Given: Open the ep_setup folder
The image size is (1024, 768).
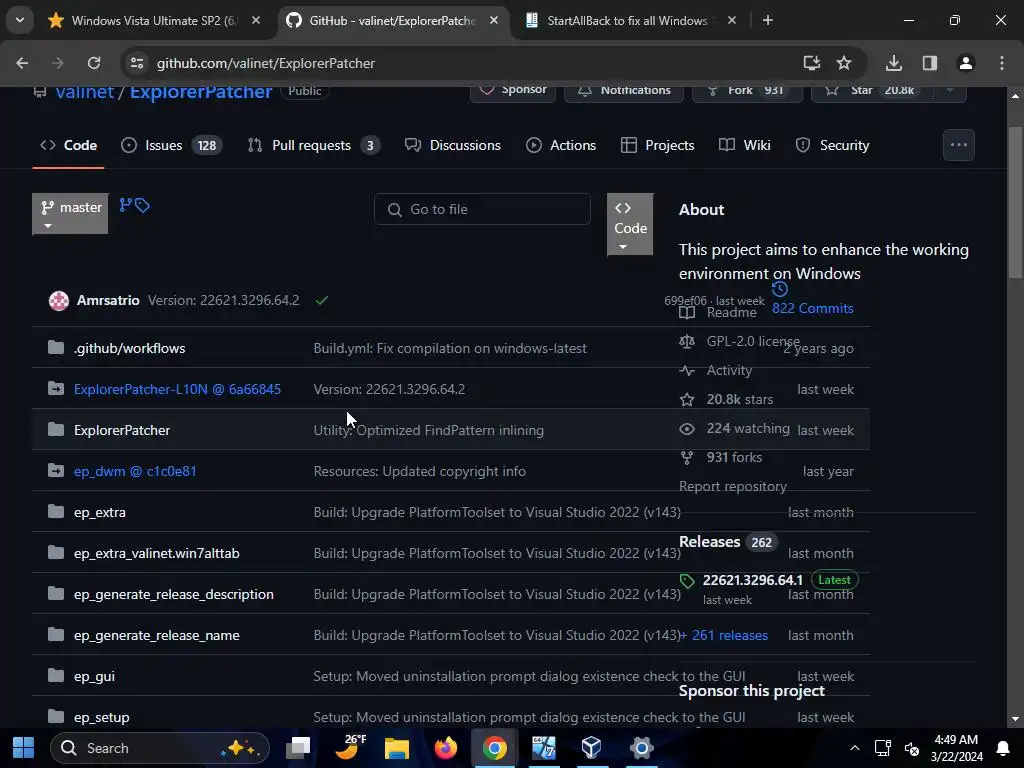Looking at the screenshot, I should click(101, 717).
